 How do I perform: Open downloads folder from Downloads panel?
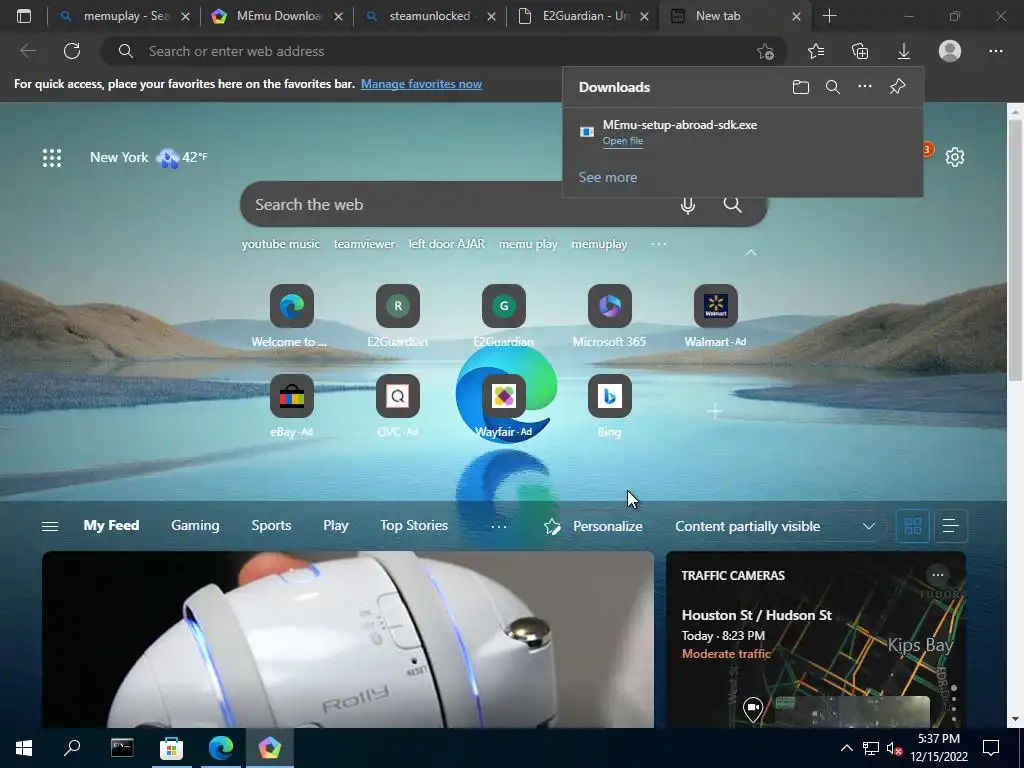[801, 87]
